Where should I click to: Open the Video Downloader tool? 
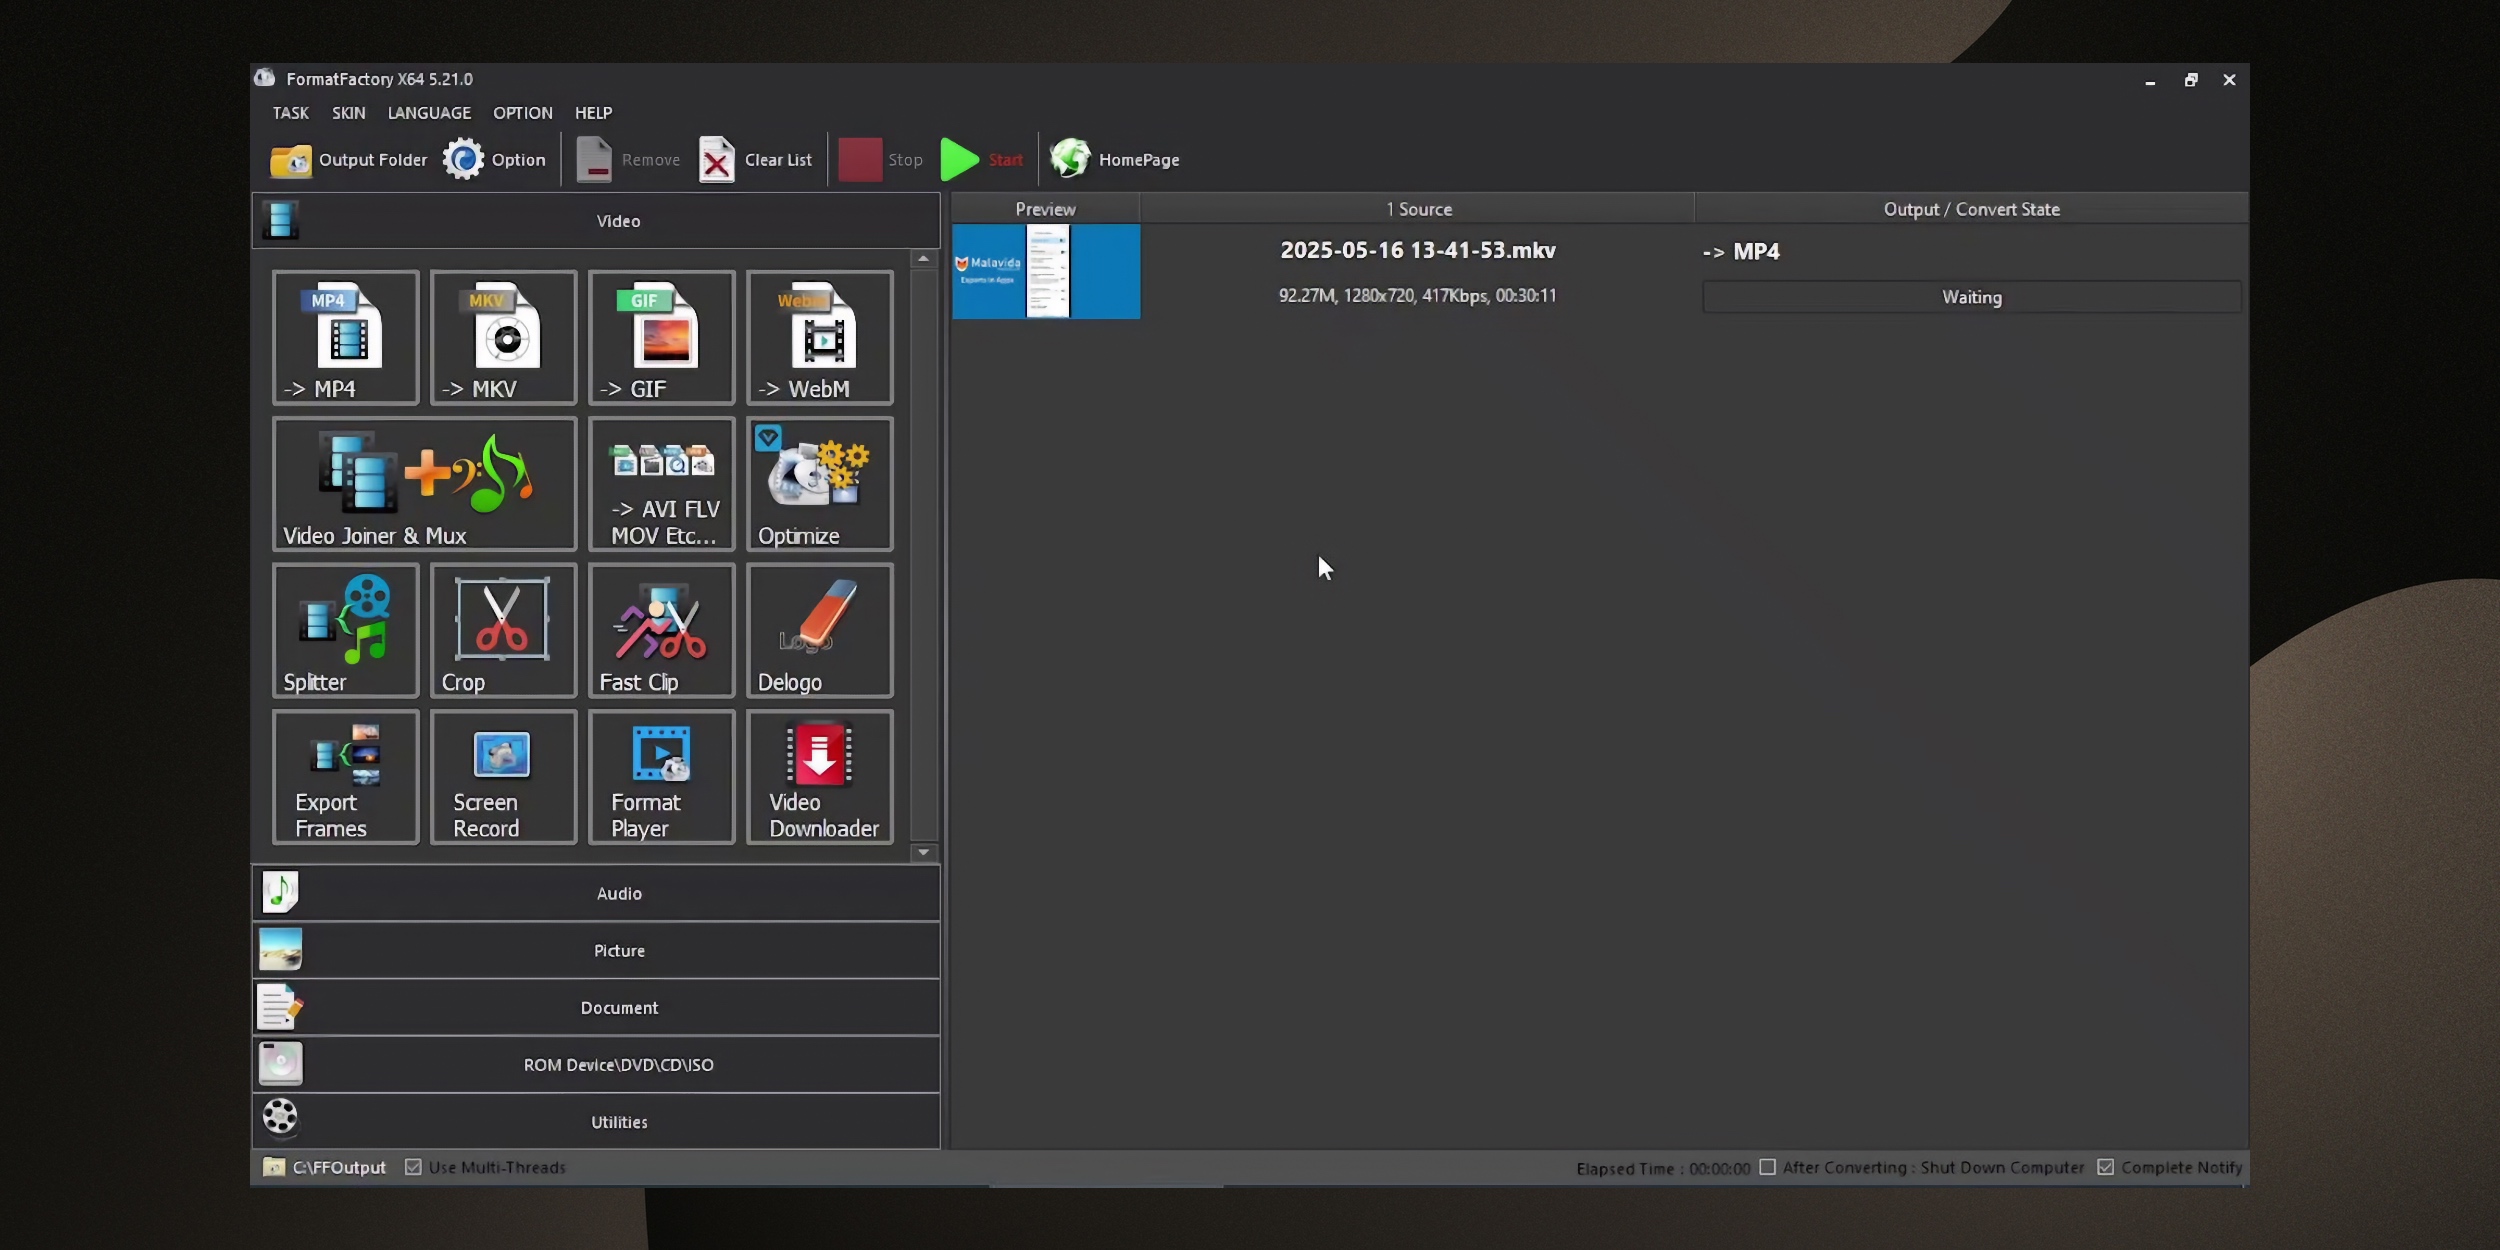click(x=819, y=777)
